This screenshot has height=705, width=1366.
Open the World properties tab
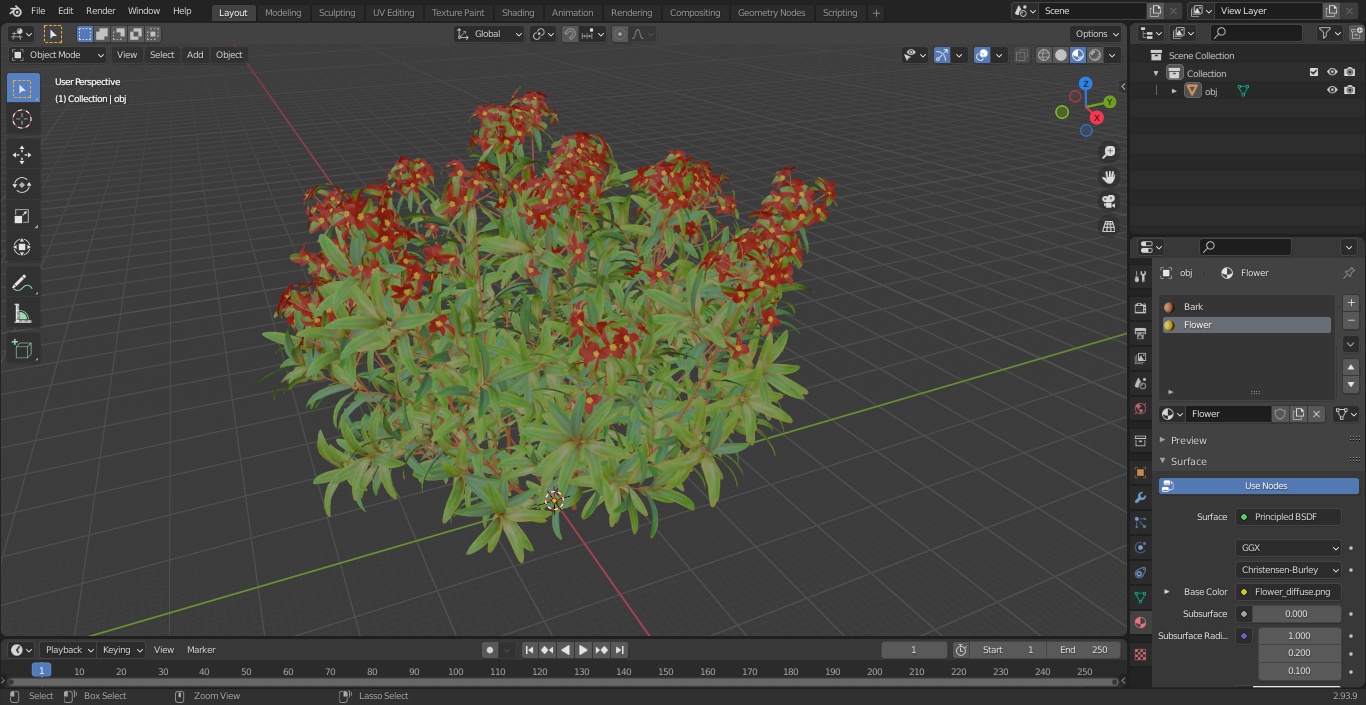pos(1140,408)
